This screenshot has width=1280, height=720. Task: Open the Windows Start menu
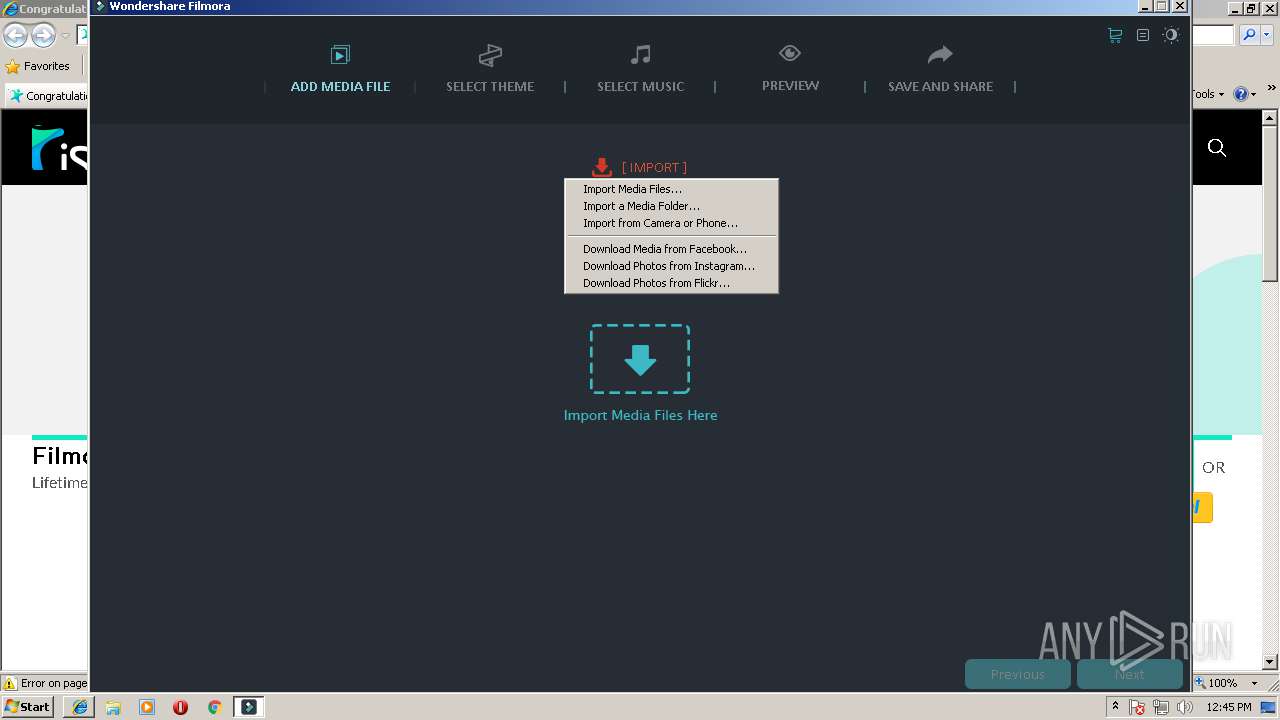(x=28, y=706)
